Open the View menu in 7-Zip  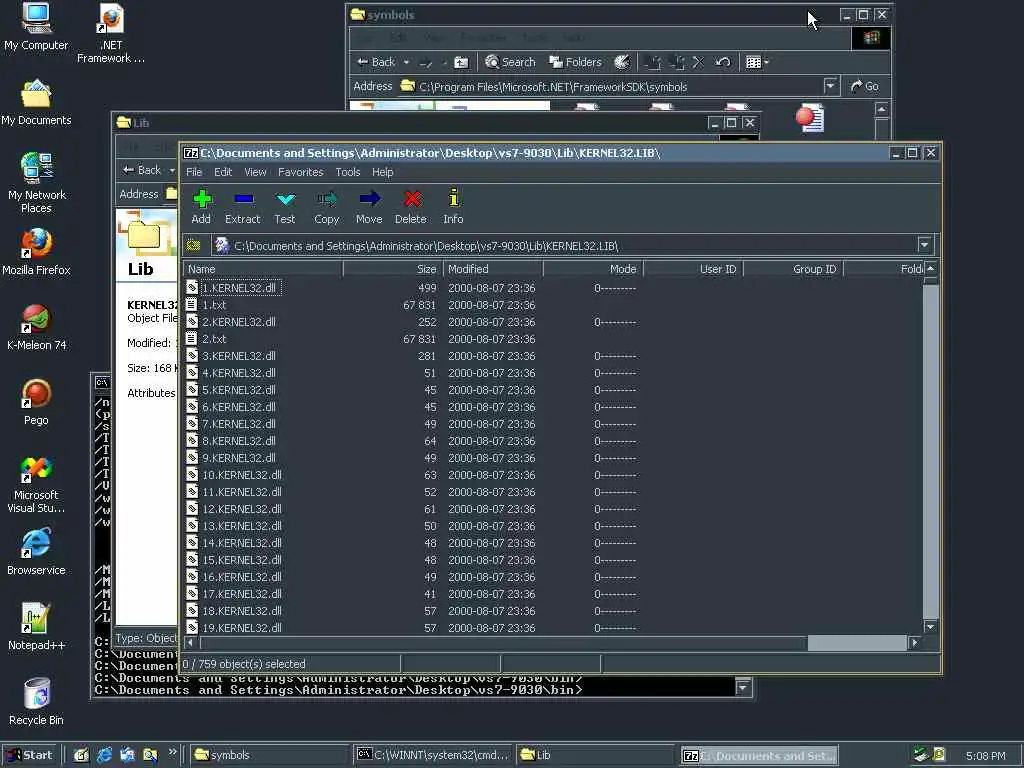coord(255,172)
